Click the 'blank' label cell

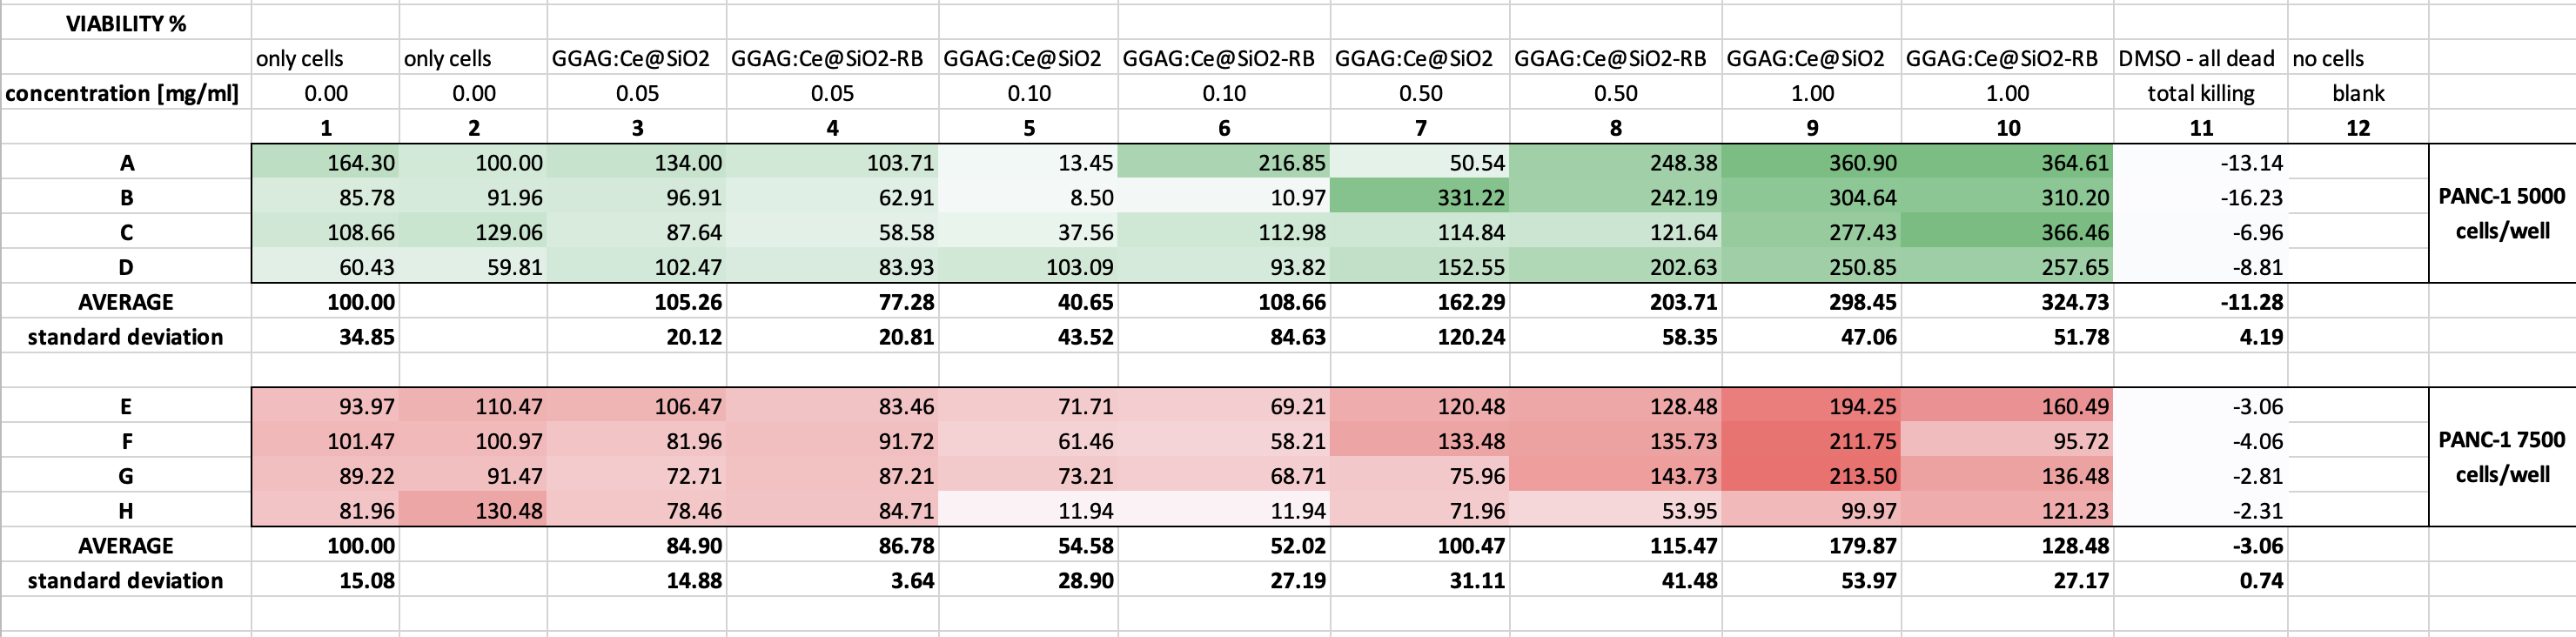2358,93
